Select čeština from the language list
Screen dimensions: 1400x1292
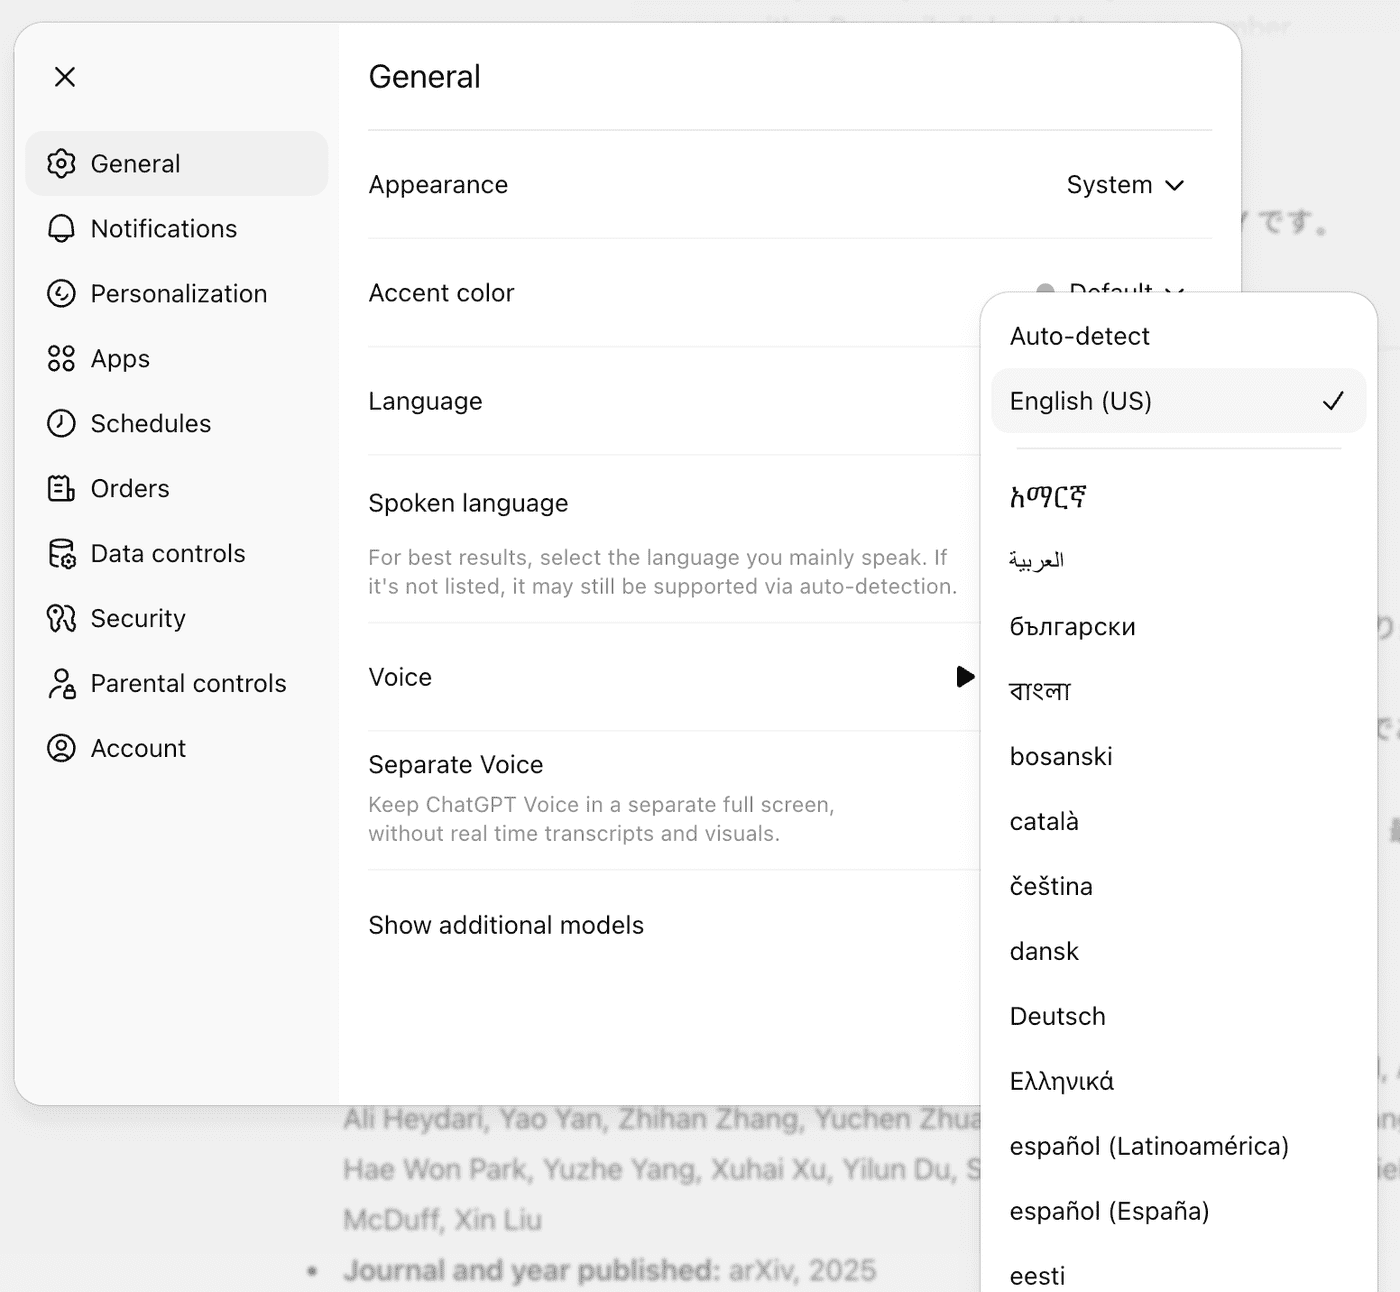pyautogui.click(x=1051, y=887)
